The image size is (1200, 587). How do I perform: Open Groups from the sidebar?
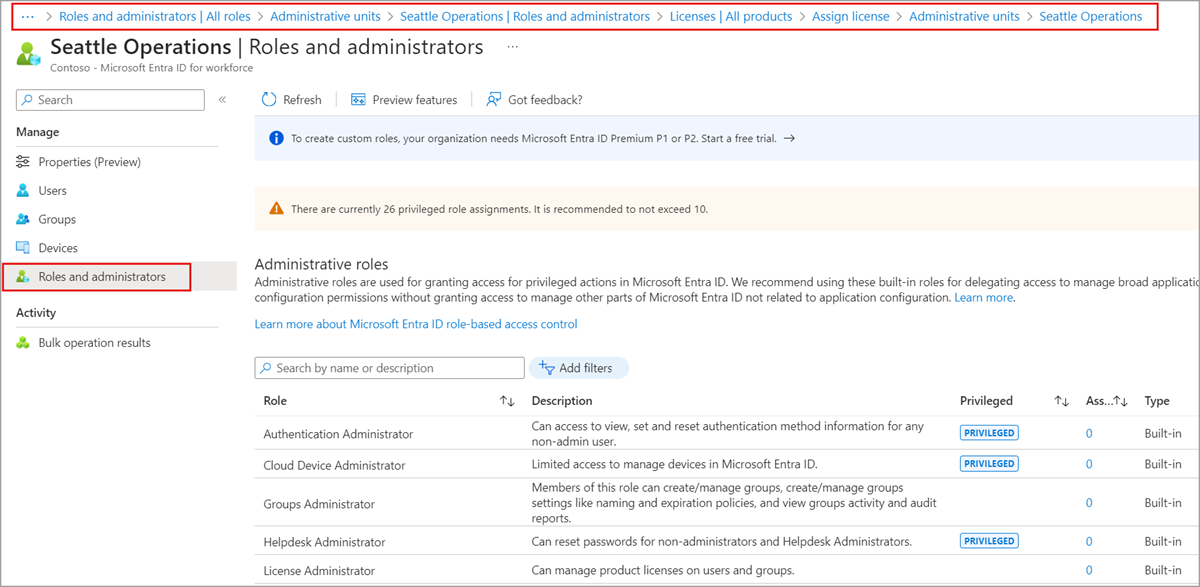click(x=56, y=219)
